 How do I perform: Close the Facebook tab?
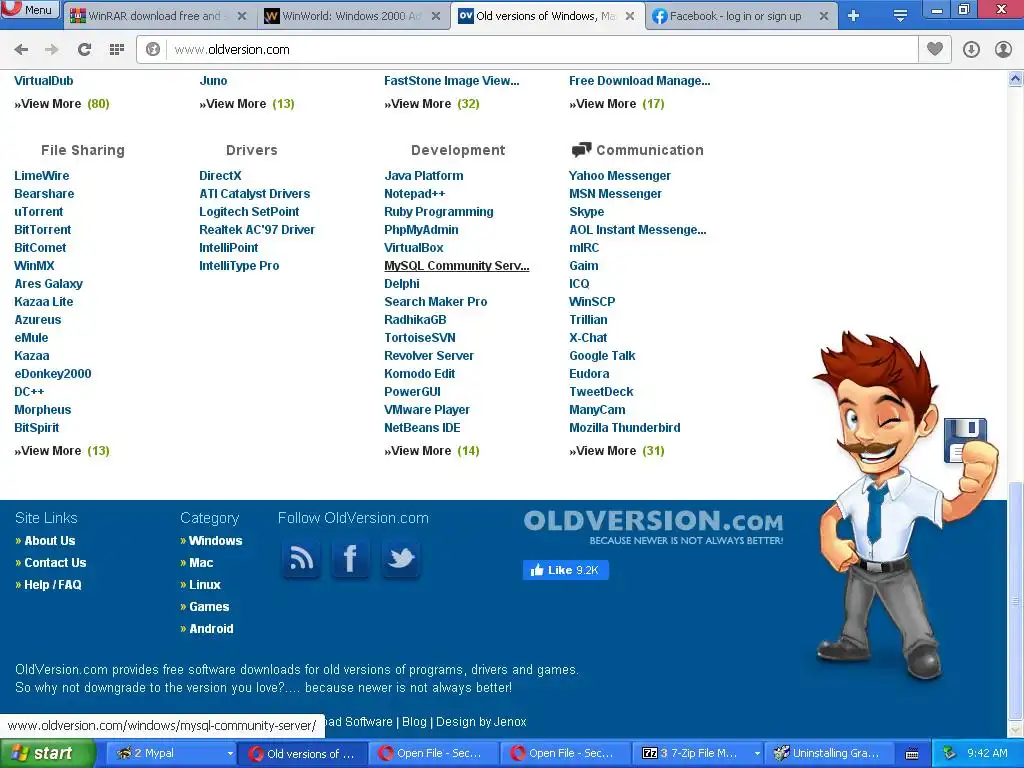[824, 16]
